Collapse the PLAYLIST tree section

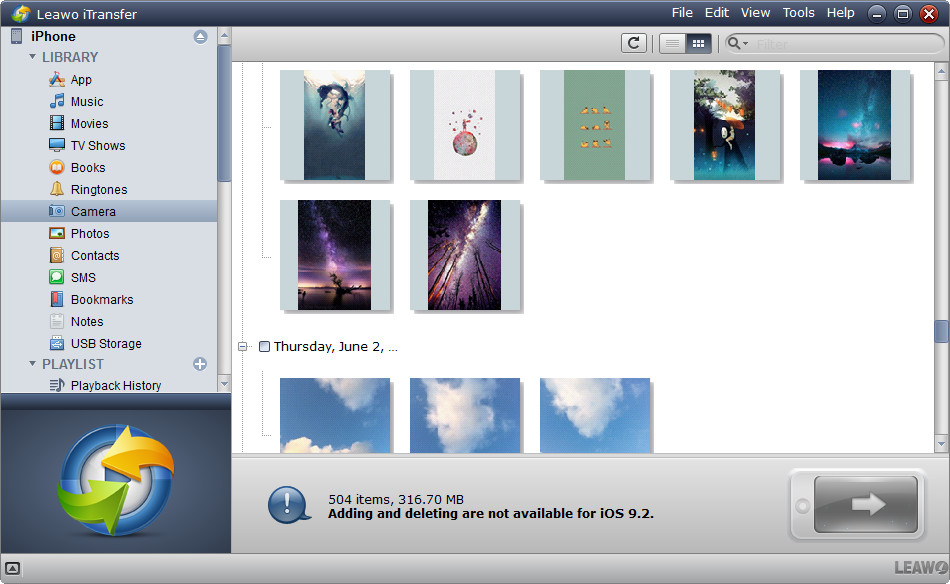[32, 364]
